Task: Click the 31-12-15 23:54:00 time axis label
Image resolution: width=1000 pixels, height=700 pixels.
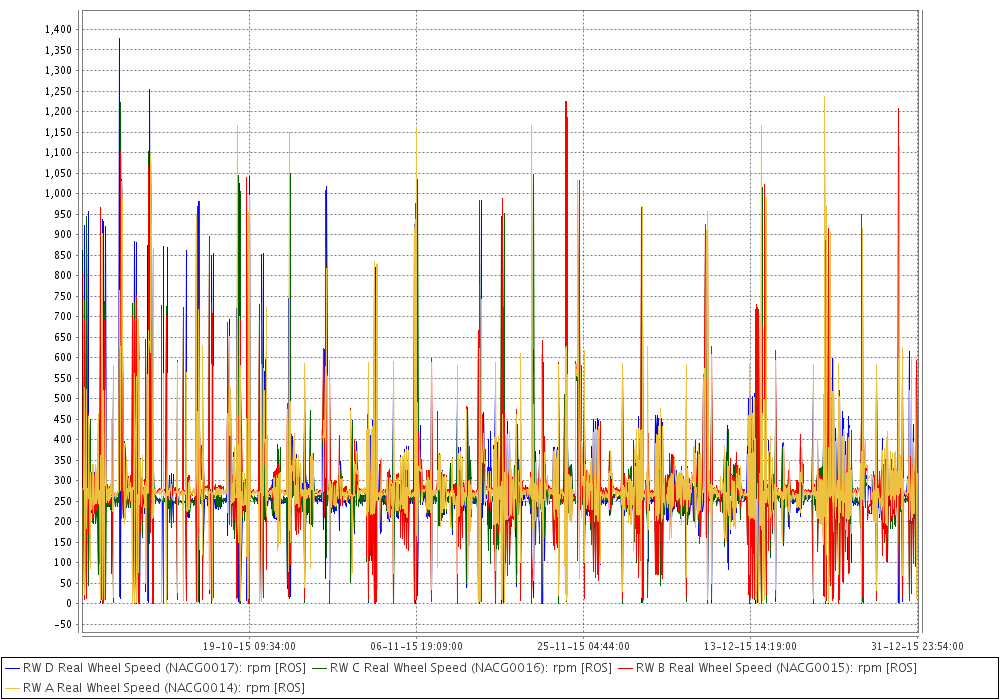Action: pyautogui.click(x=917, y=646)
